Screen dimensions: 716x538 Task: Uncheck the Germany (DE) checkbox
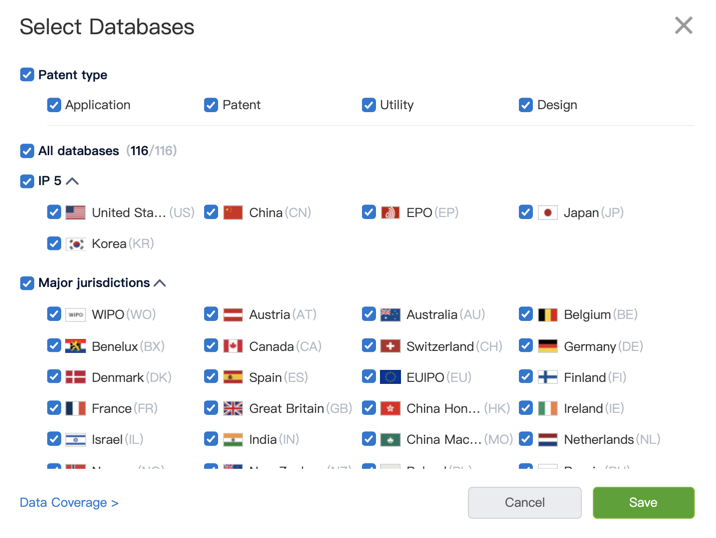(526, 346)
